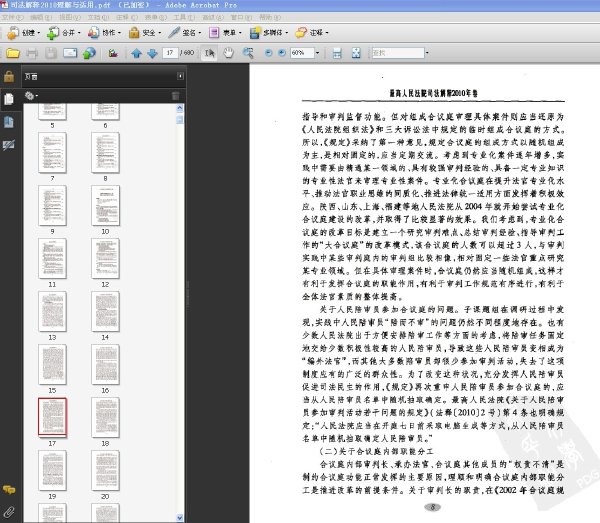Viewport: 600px width, 523px height.
Task: Click the email envelope icon
Action: click(x=70, y=53)
